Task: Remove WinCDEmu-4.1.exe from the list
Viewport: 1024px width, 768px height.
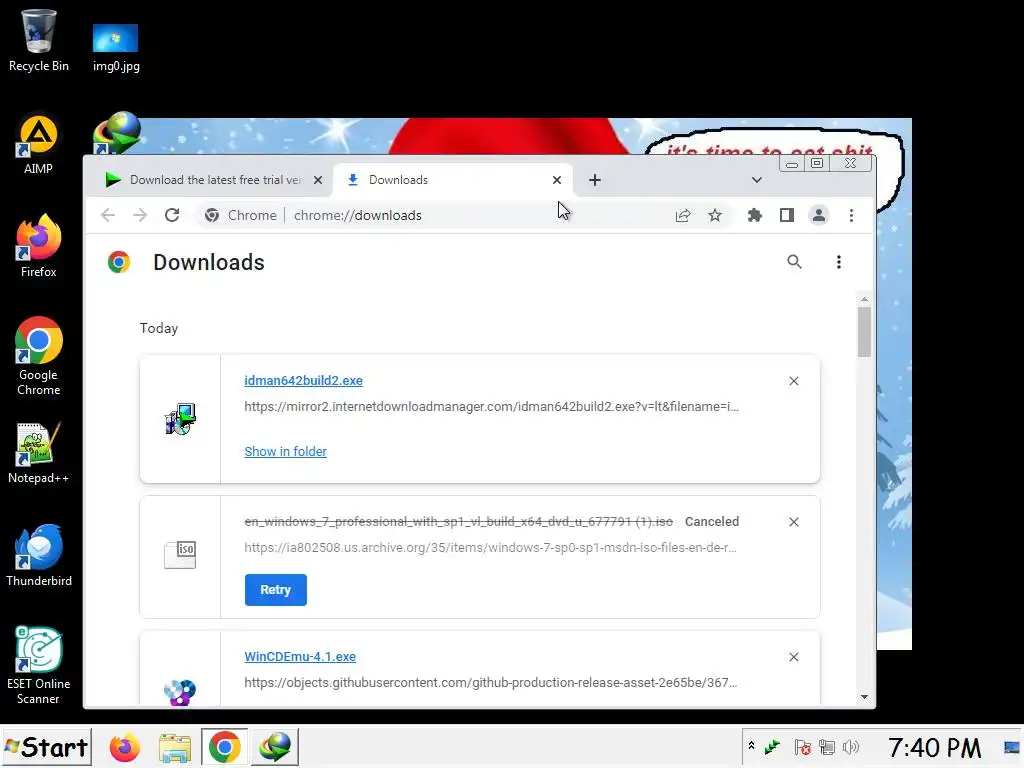Action: click(793, 657)
